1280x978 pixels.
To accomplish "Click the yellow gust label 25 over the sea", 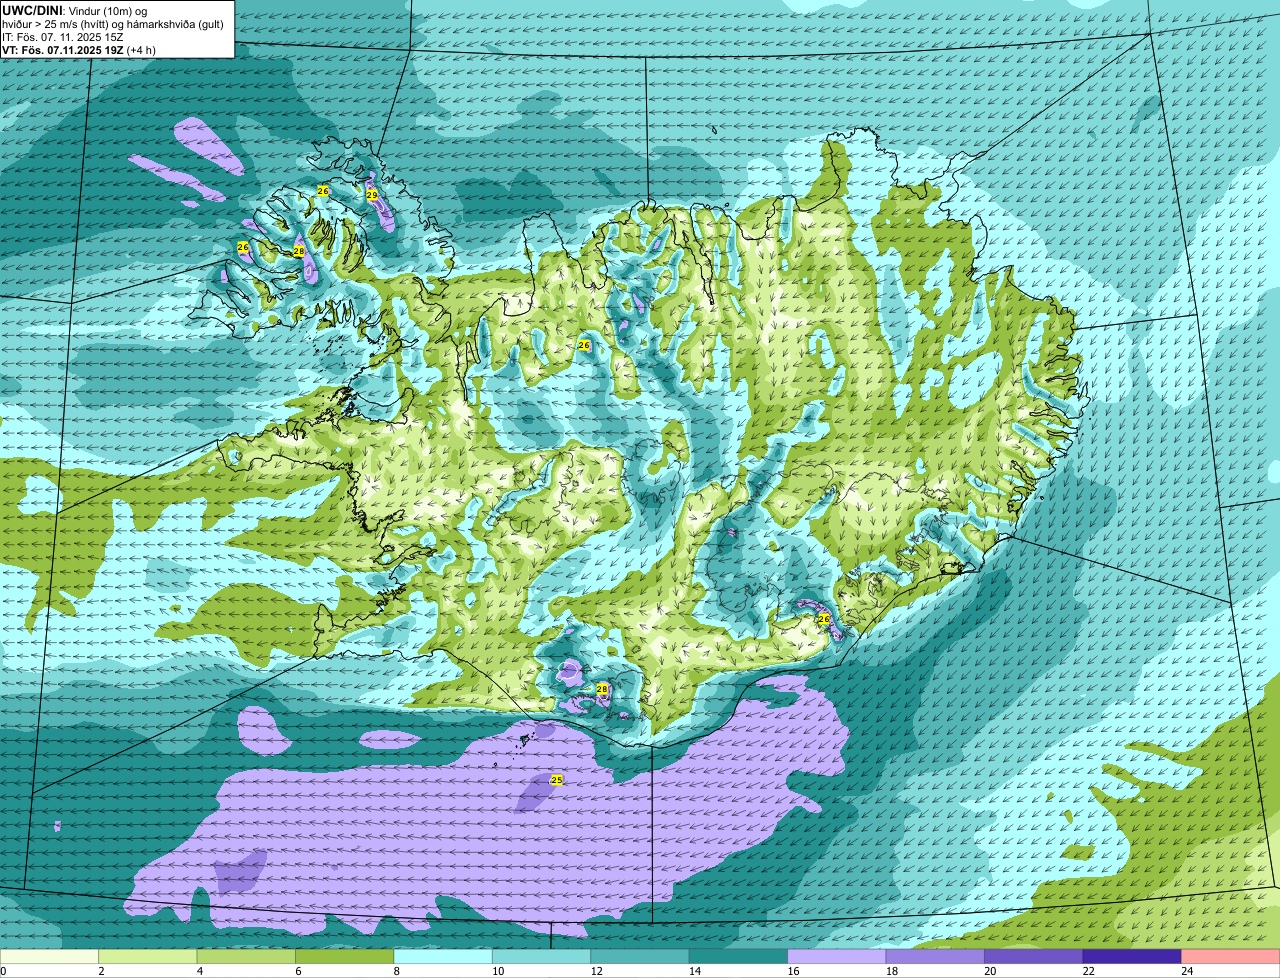I will (x=557, y=780).
